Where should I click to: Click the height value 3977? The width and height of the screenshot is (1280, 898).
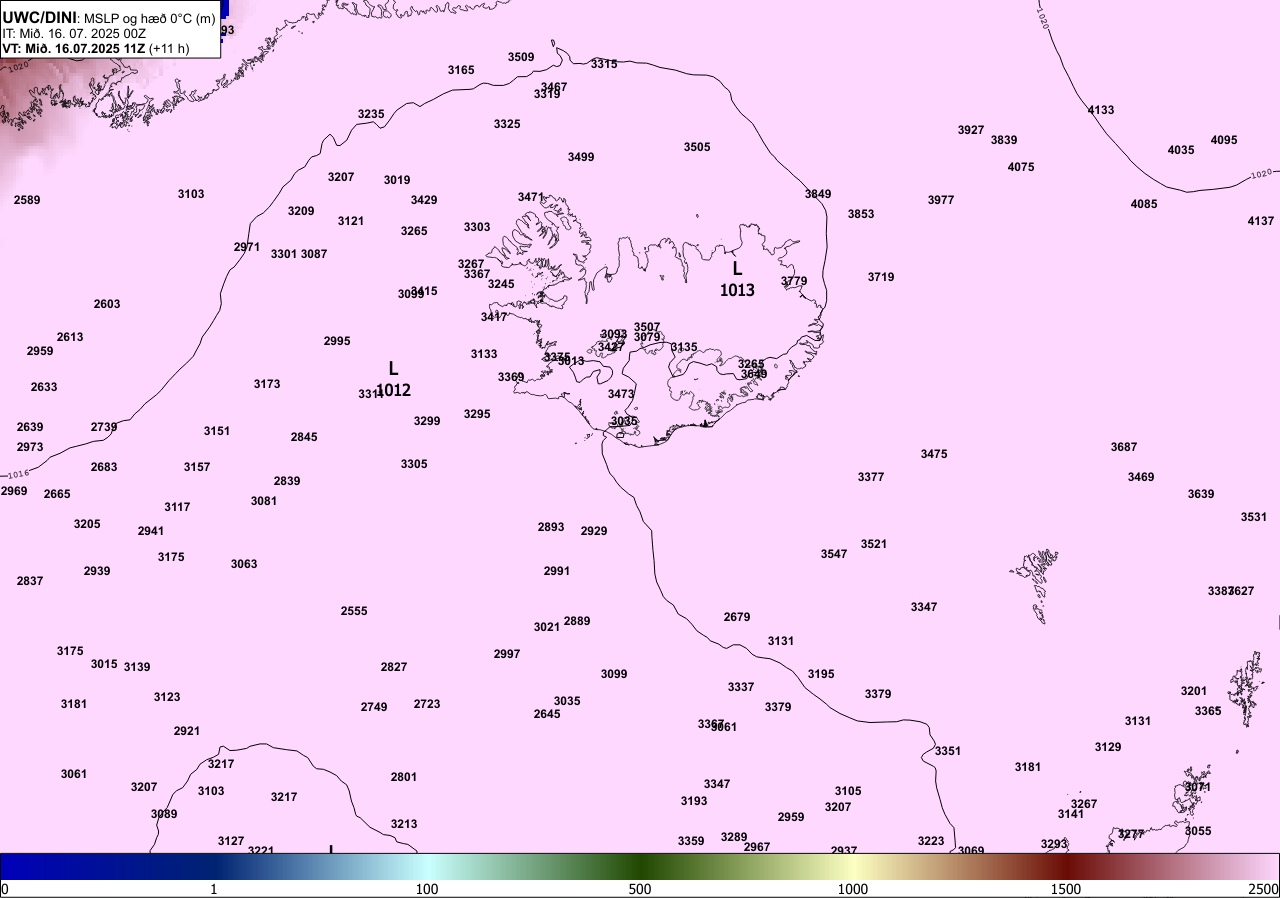click(941, 200)
